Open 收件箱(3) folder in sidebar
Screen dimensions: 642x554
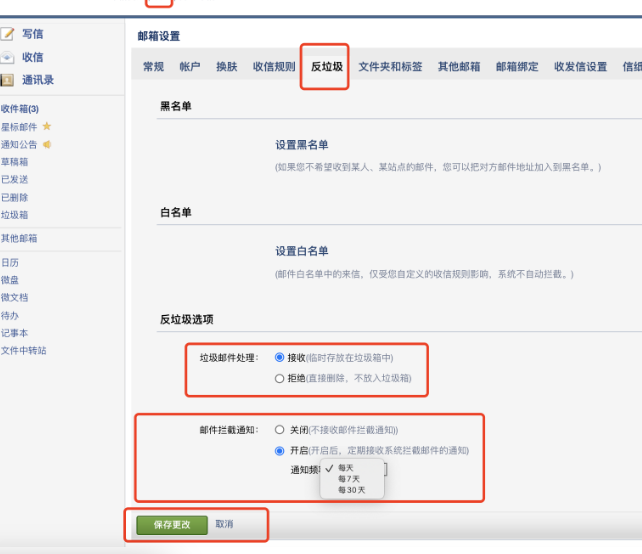[x=20, y=109]
